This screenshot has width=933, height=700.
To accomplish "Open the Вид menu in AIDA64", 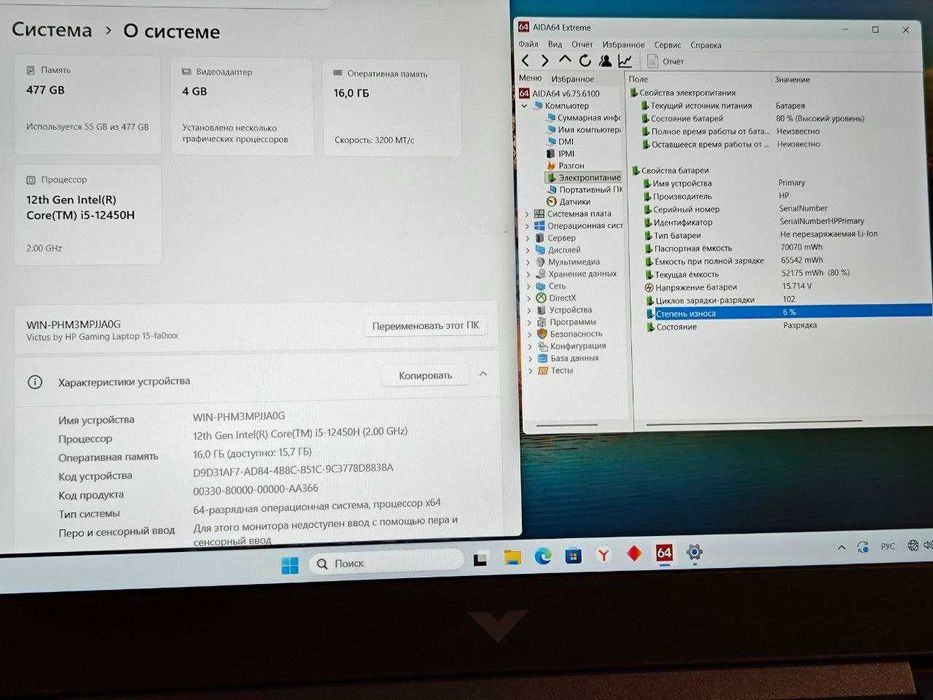I will 555,44.
